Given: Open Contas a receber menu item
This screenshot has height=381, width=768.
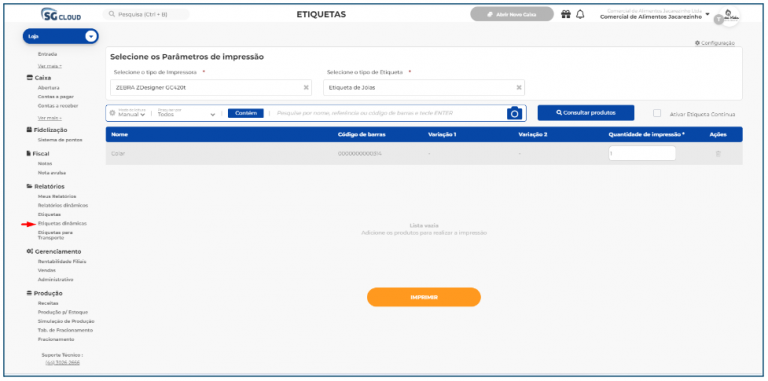Looking at the screenshot, I should tap(58, 106).
